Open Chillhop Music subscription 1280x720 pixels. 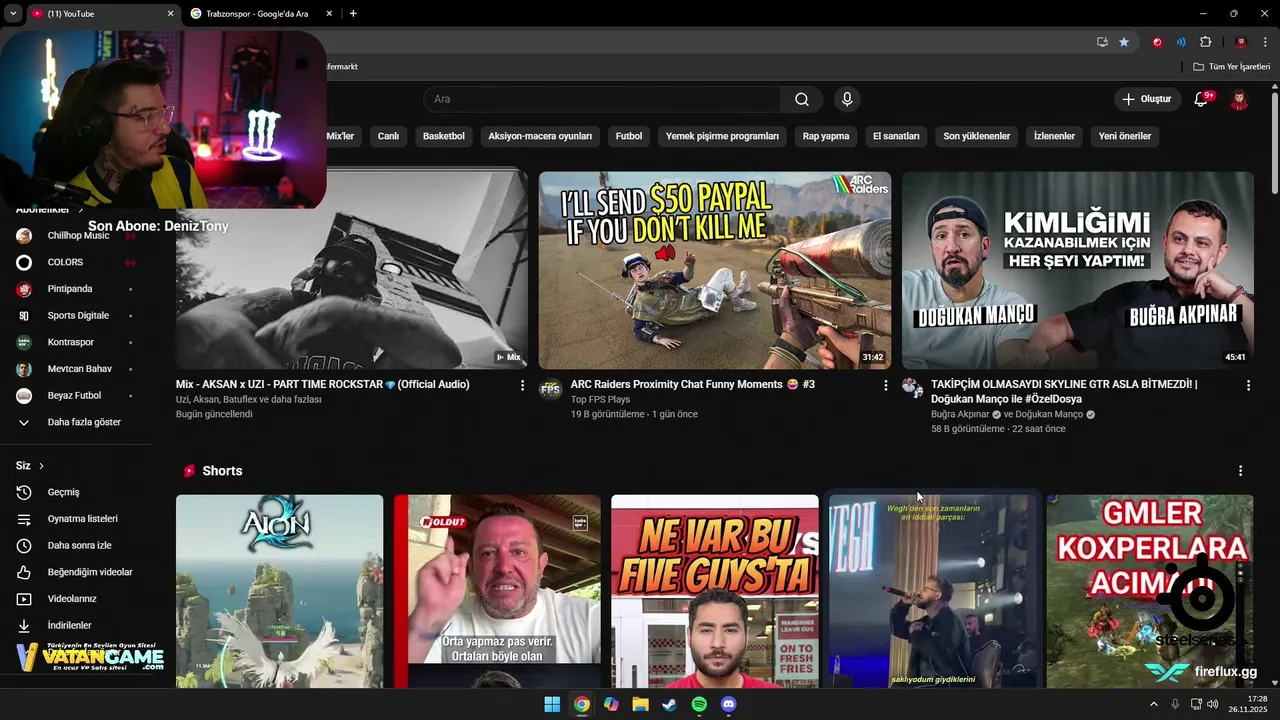pyautogui.click(x=78, y=236)
